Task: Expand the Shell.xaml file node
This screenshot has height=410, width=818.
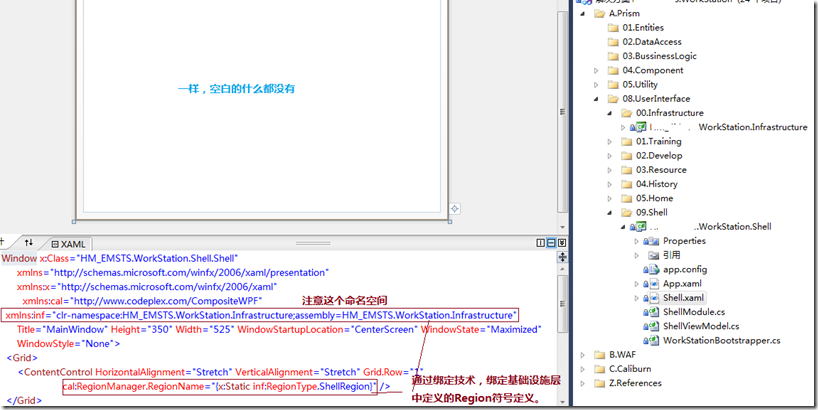Action: coord(636,298)
